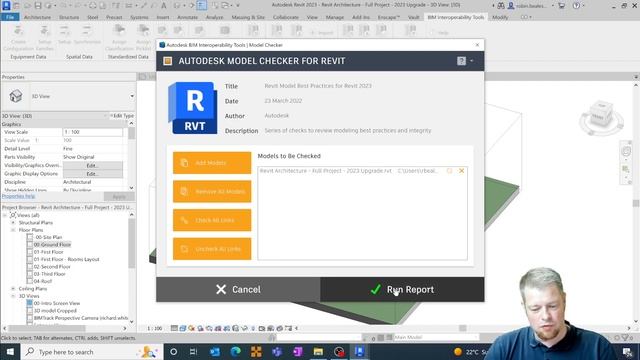Open Microsoft Edge from the taskbar
The width and height of the screenshot is (640, 360).
(x=236, y=352)
